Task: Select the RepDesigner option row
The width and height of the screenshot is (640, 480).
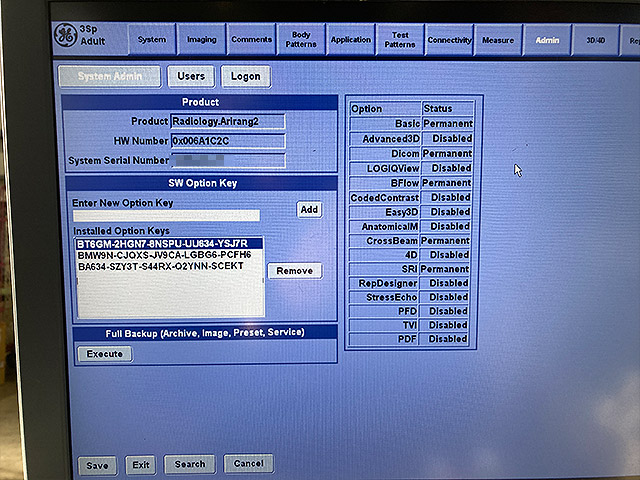Action: [x=409, y=283]
